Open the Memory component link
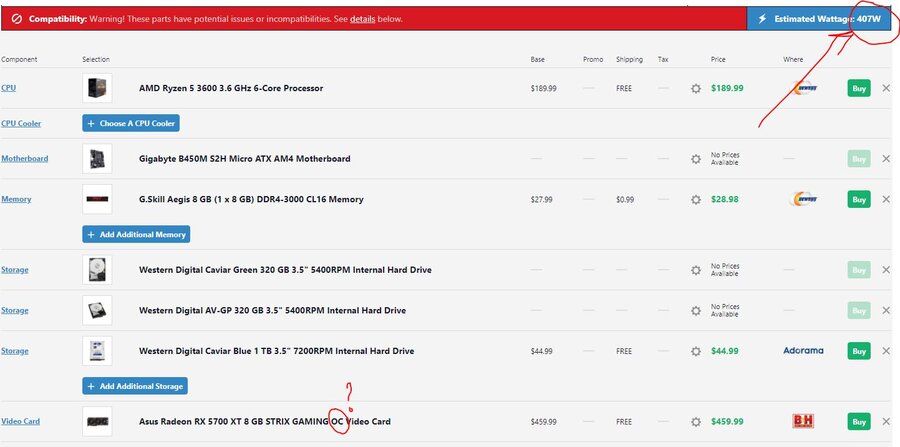Viewport: 900px width, 447px height. pyautogui.click(x=16, y=199)
